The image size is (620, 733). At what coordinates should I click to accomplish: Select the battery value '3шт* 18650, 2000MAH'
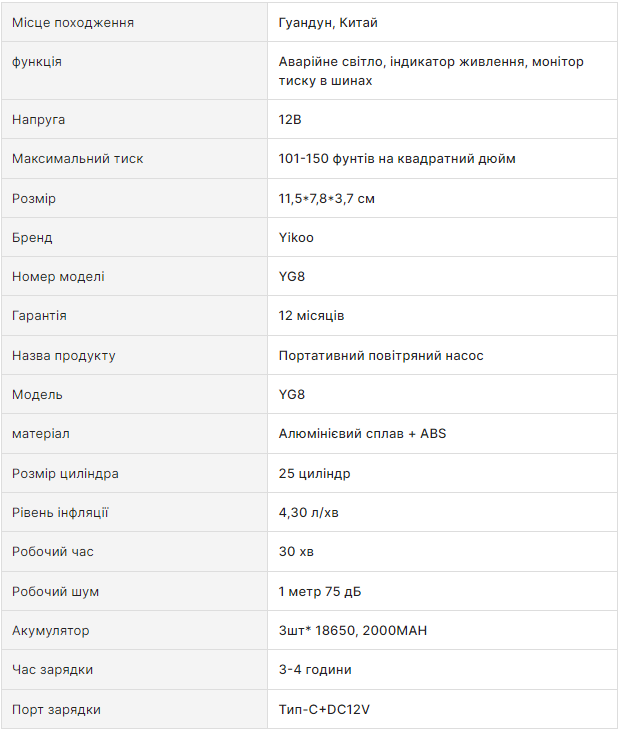coord(354,631)
